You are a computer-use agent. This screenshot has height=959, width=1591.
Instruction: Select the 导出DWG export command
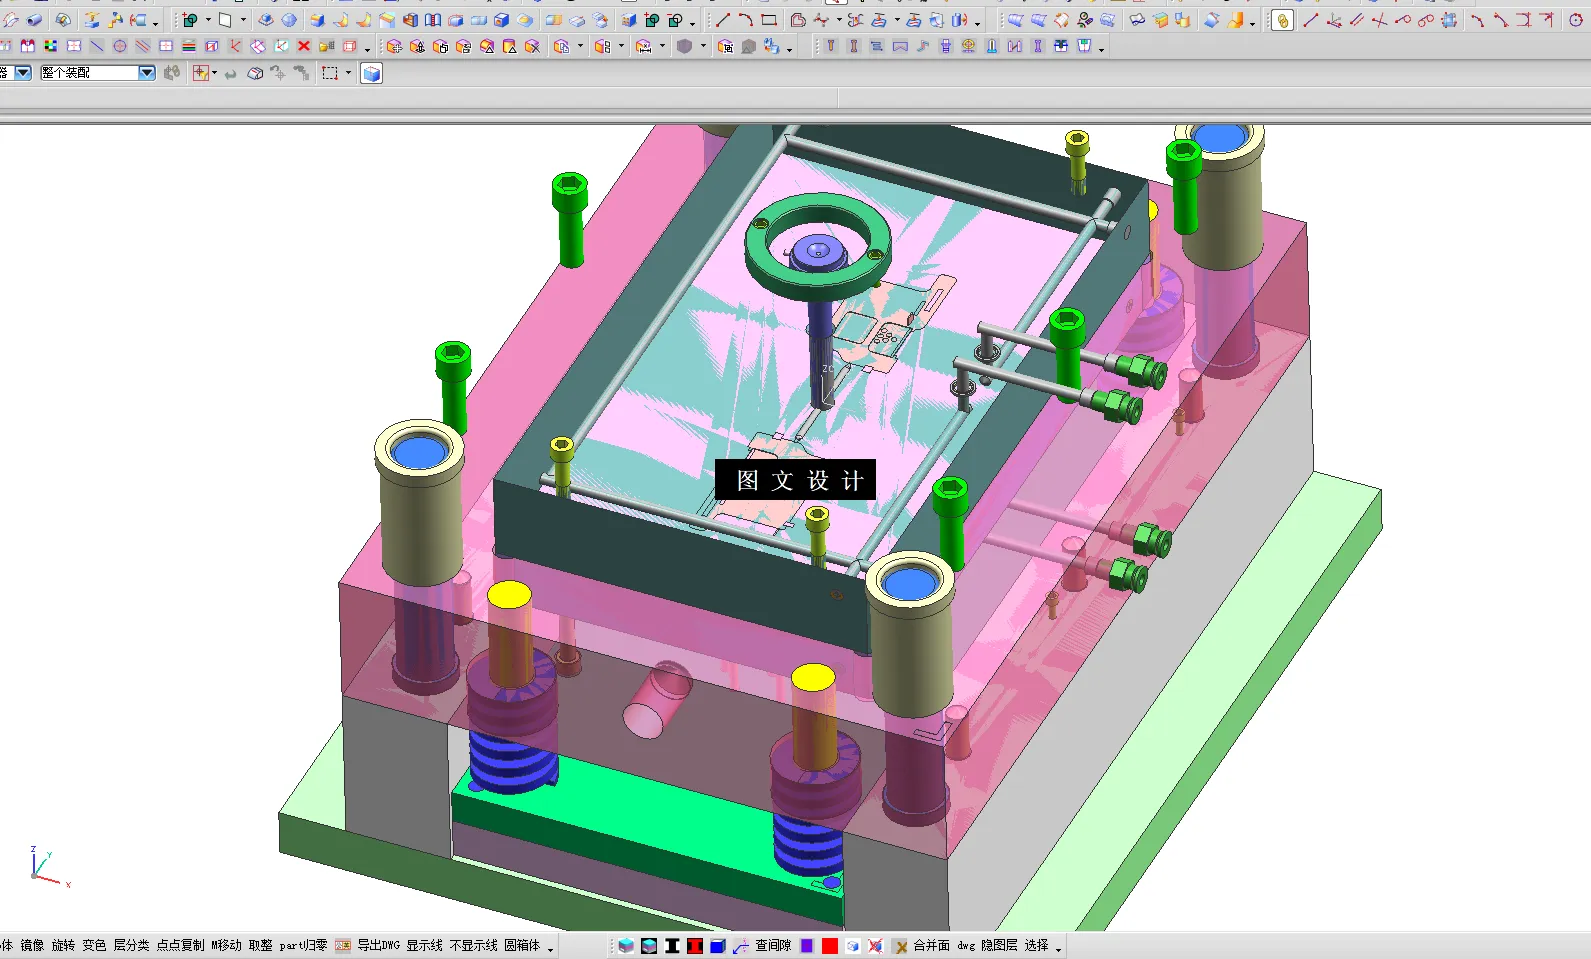pyautogui.click(x=379, y=945)
